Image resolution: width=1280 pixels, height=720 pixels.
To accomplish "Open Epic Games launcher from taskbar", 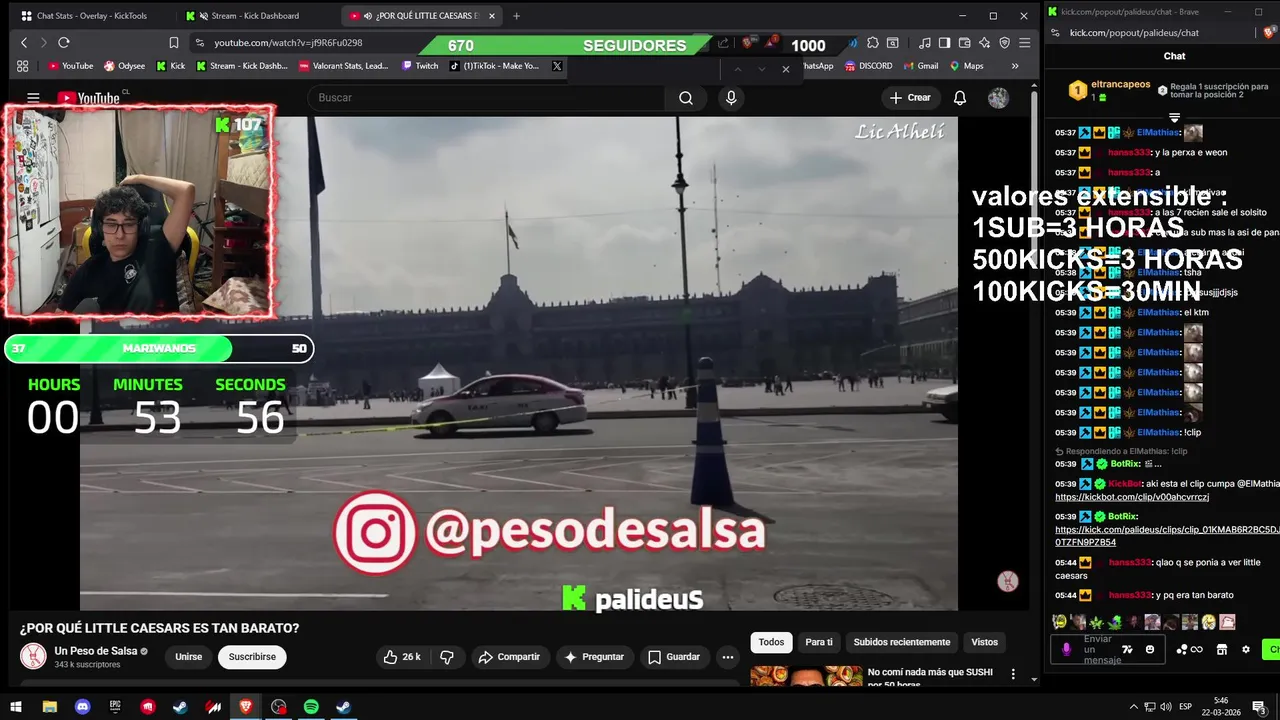I will click(x=115, y=707).
